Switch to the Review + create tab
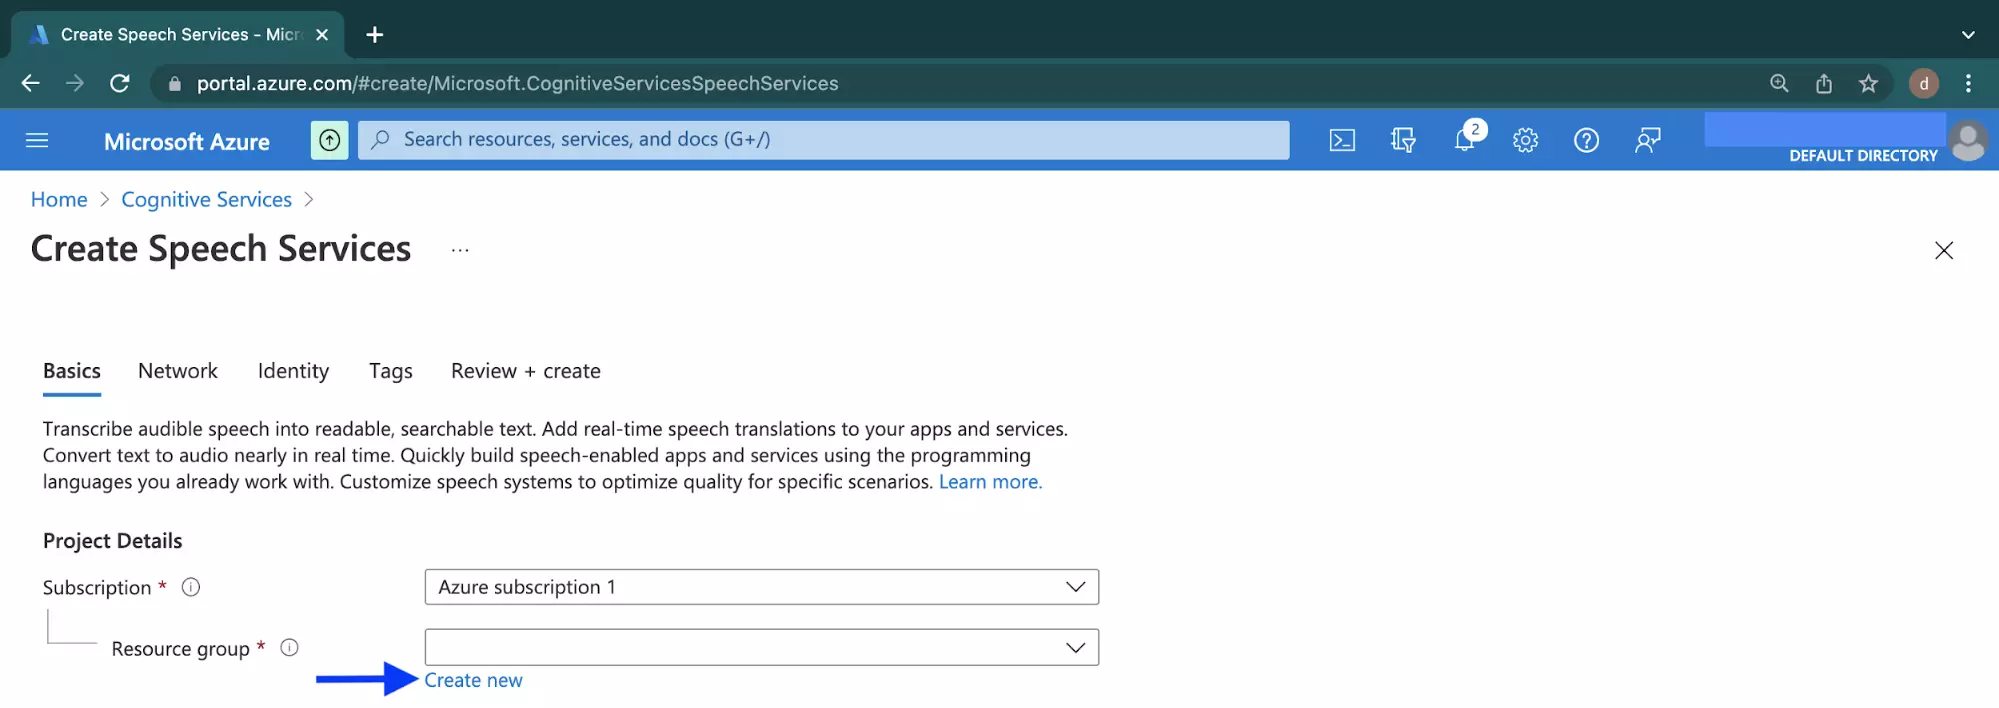This screenshot has width=1999, height=708. click(526, 371)
